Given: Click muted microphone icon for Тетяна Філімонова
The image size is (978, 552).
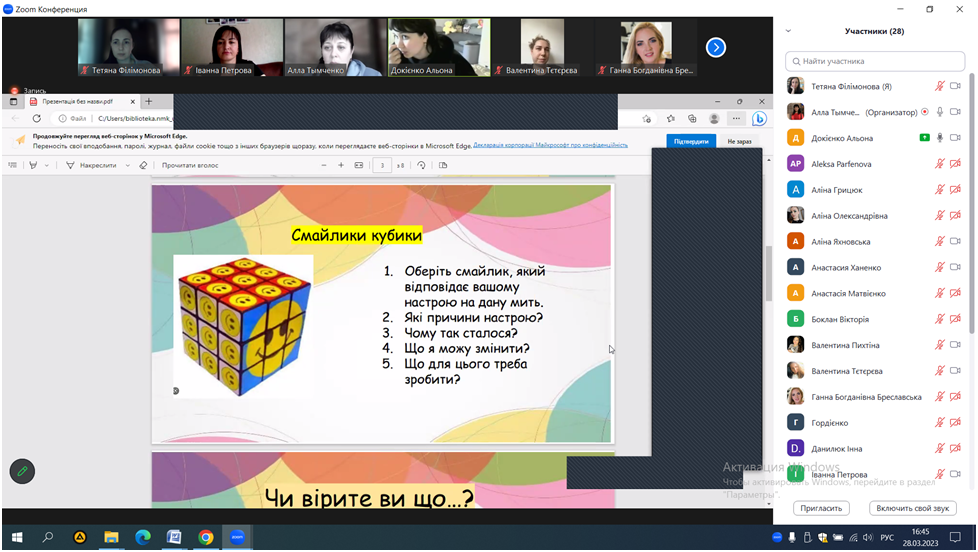Looking at the screenshot, I should pos(939,86).
